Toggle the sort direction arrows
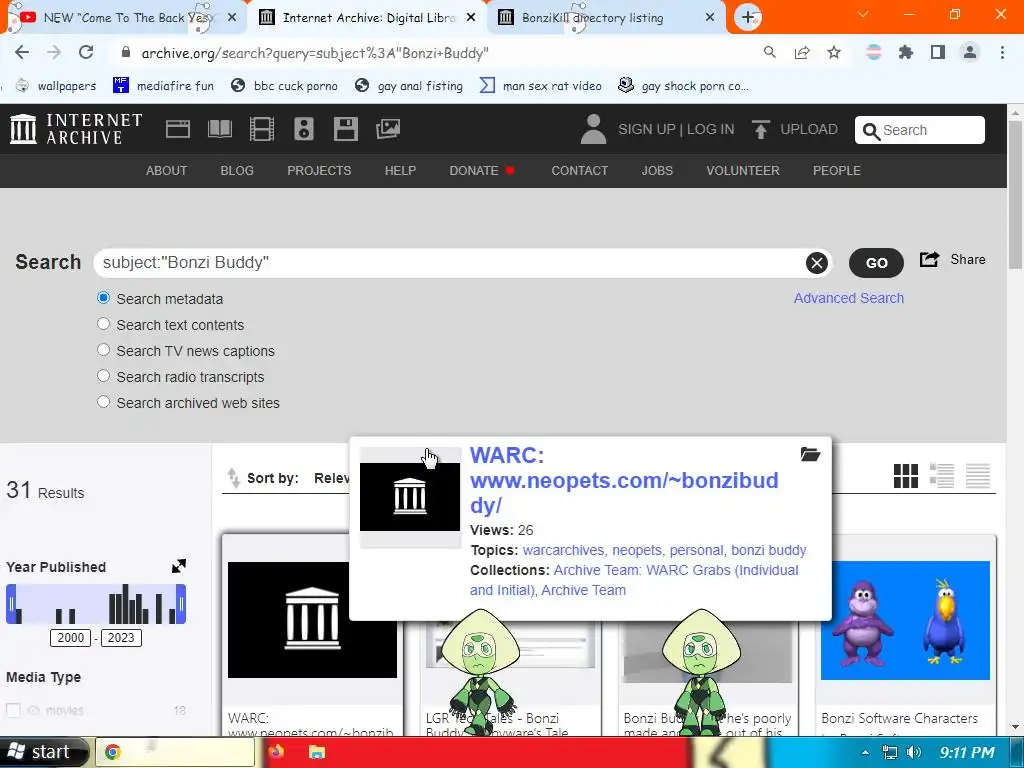The width and height of the screenshot is (1024, 768). pyautogui.click(x=233, y=478)
